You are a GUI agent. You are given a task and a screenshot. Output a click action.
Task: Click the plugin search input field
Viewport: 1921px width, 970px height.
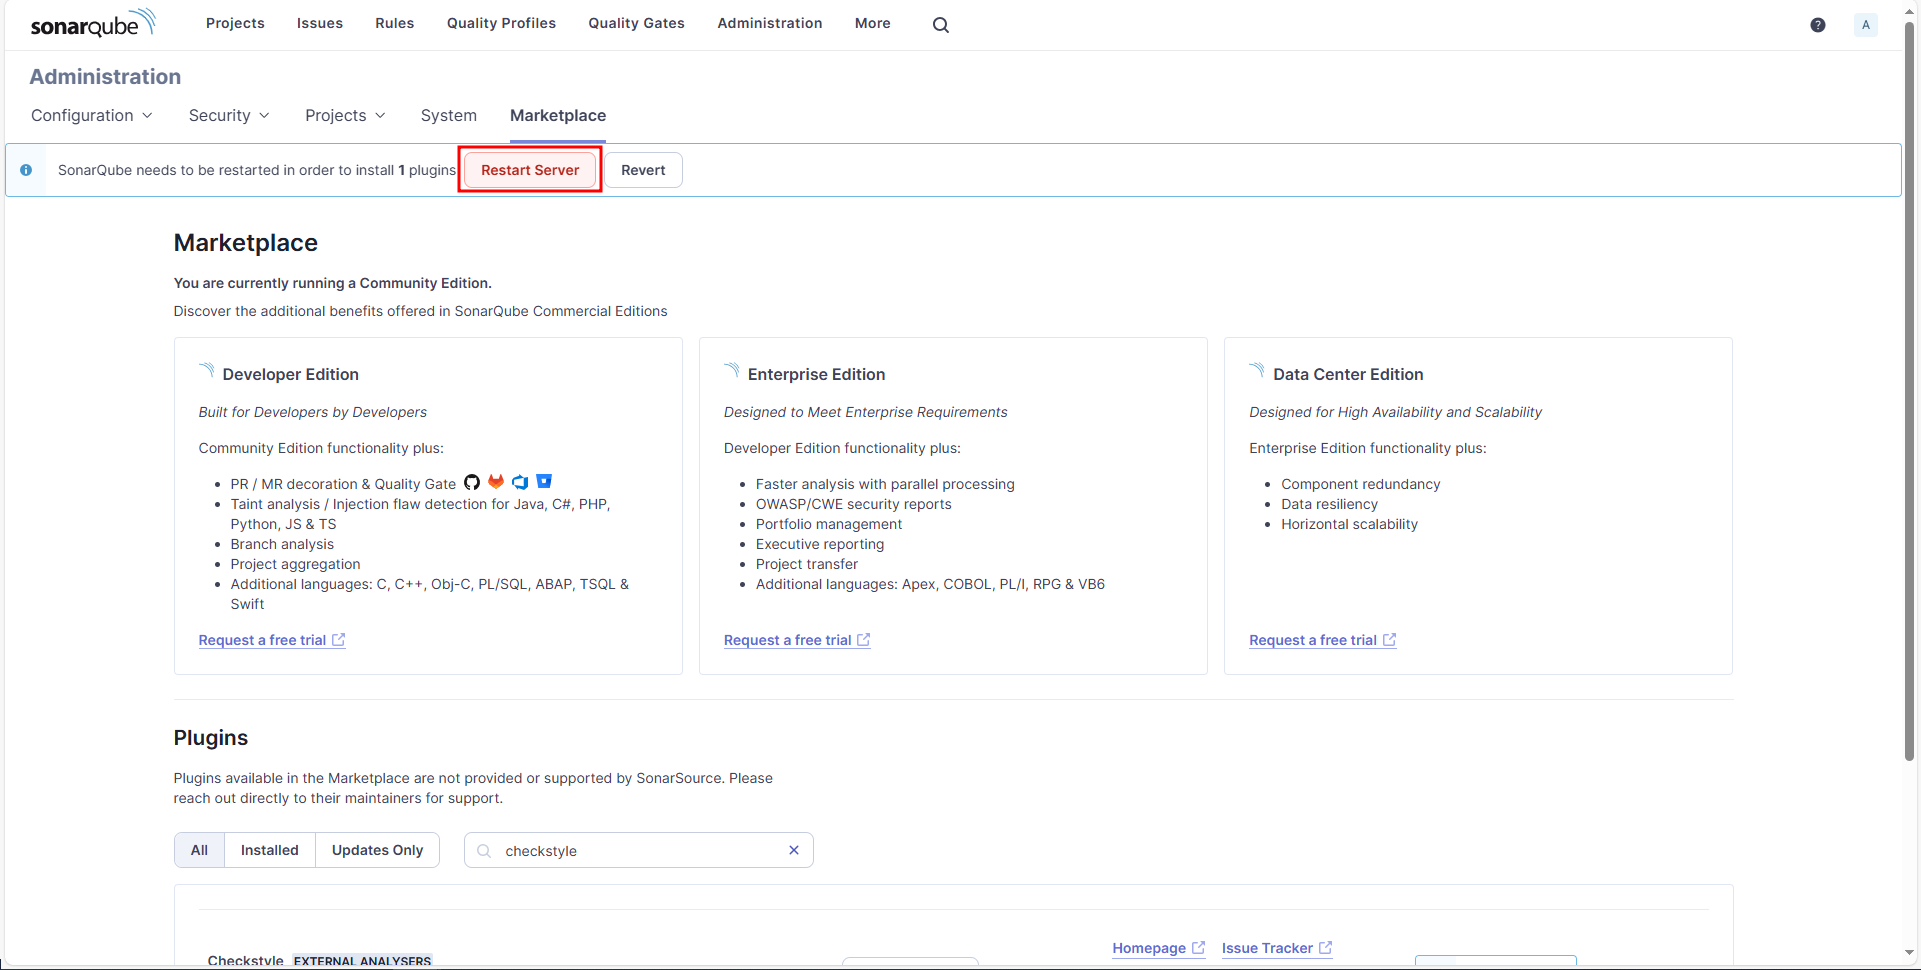[639, 850]
